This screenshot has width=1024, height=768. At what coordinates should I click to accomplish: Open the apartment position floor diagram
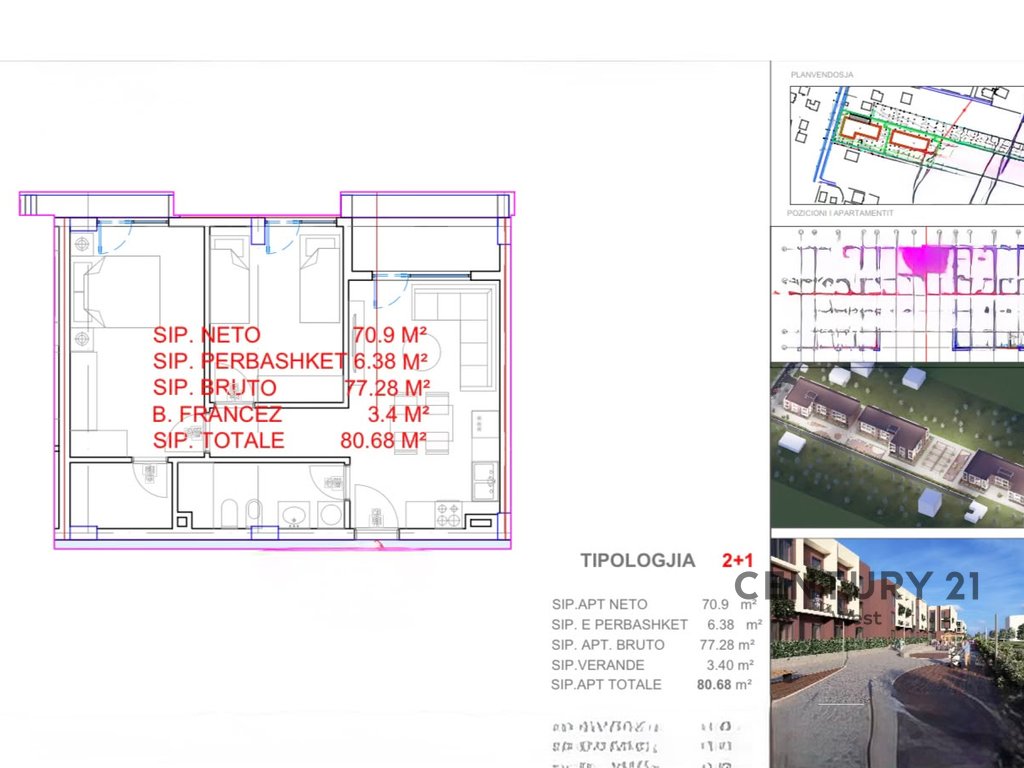click(x=898, y=294)
